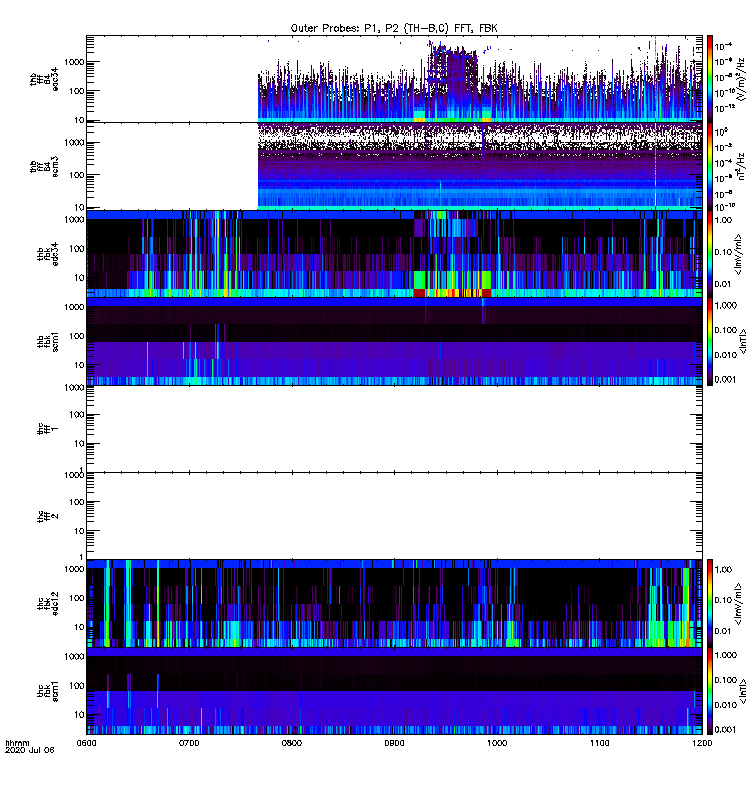
Task: Click the 0800 time axis label
Action: tap(291, 743)
